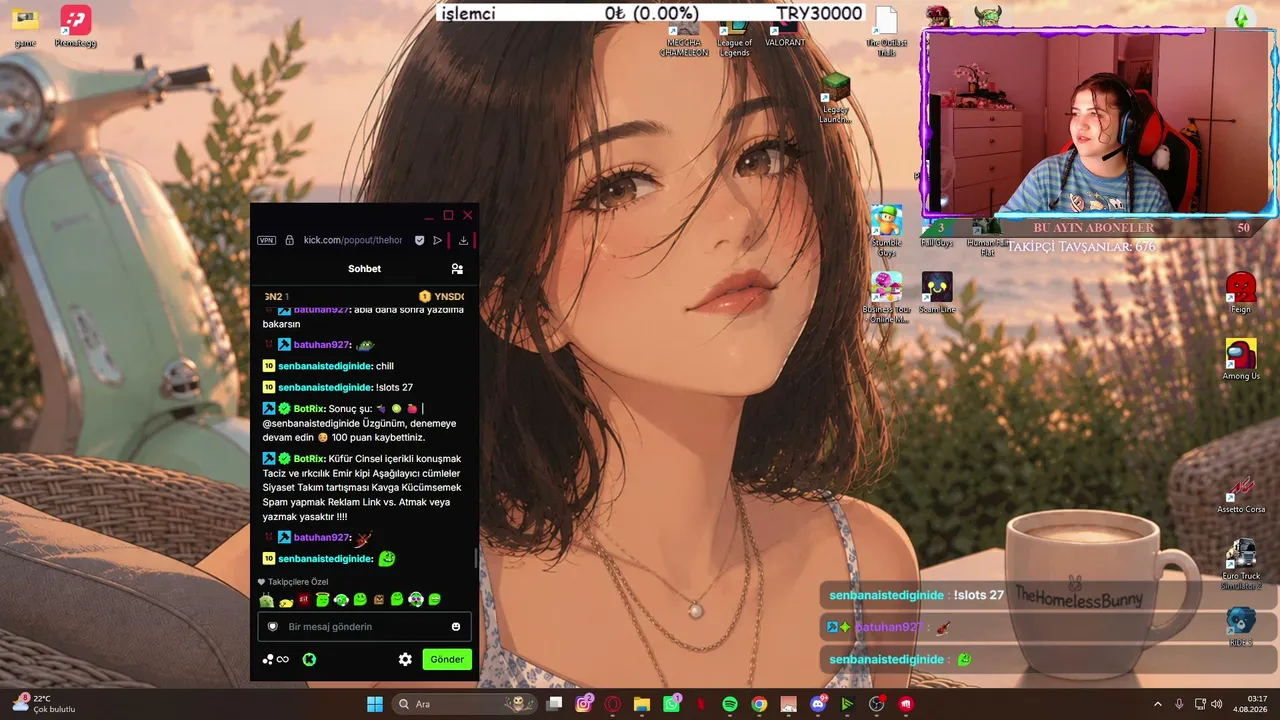Click senbanaistediginide username beside 'chill'
Viewport: 1280px width, 720px height.
(x=325, y=366)
